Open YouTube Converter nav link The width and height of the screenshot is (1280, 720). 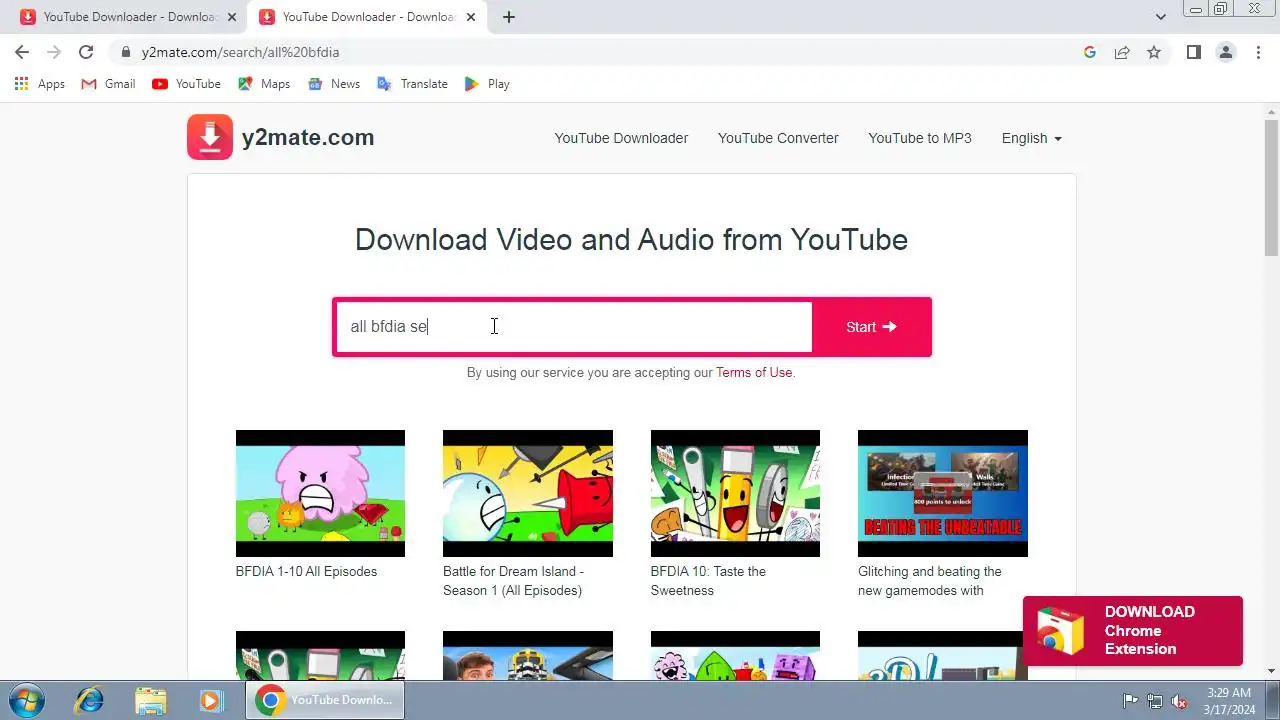(x=778, y=138)
